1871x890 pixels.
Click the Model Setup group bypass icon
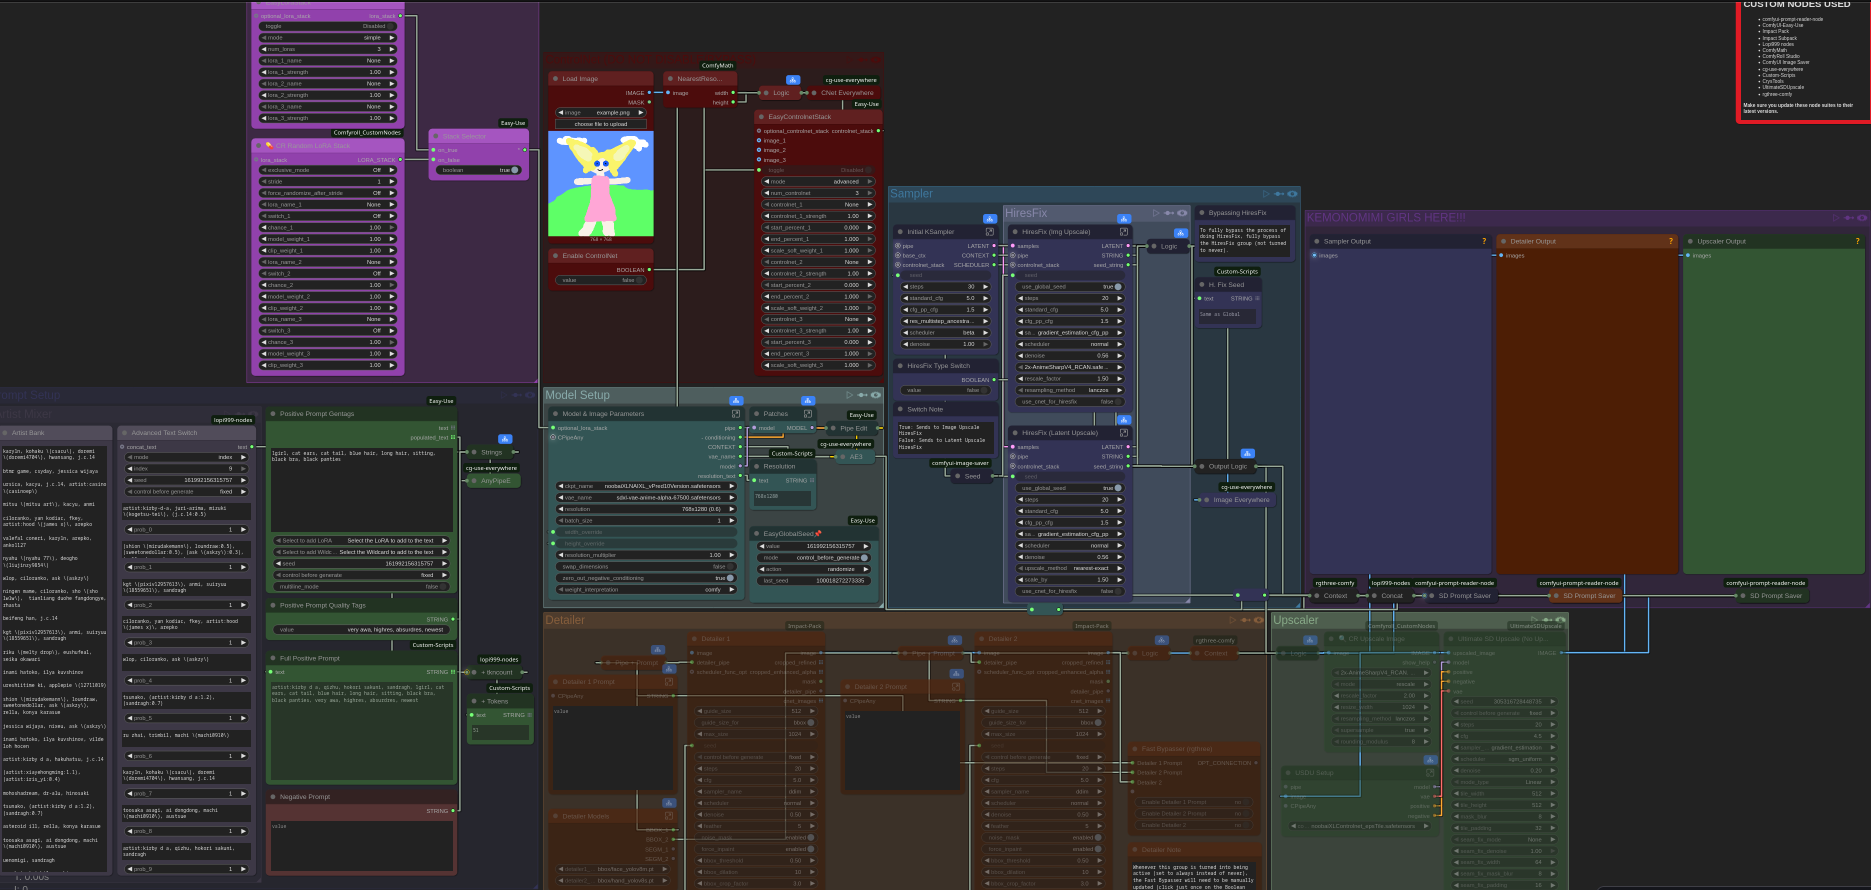(x=863, y=395)
